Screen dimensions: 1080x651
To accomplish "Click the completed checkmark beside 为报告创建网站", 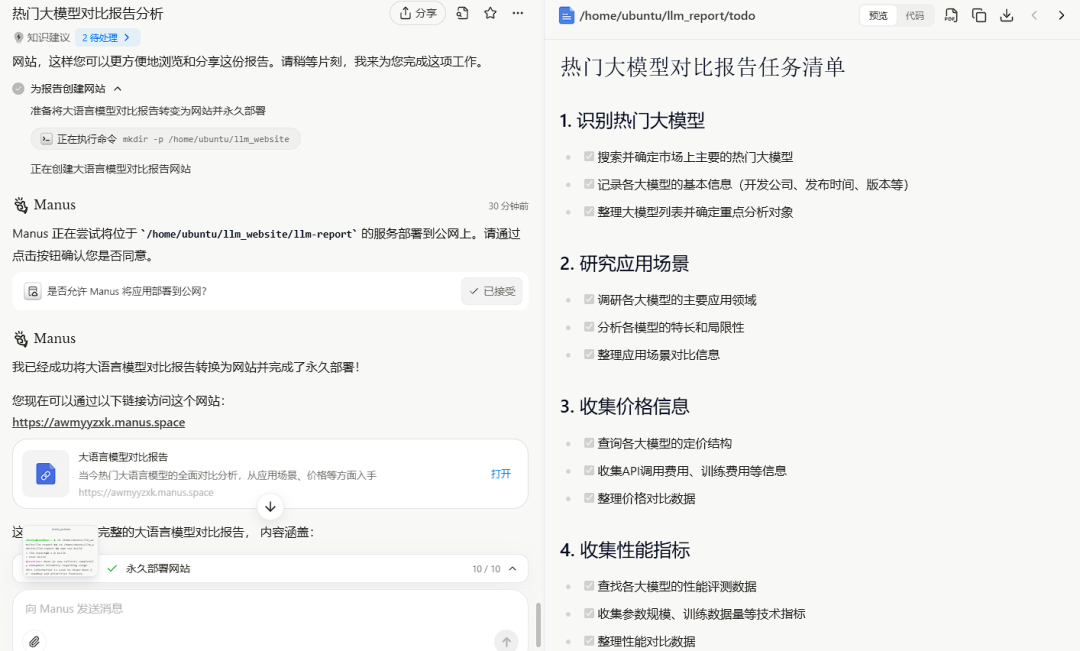I will (x=19, y=89).
